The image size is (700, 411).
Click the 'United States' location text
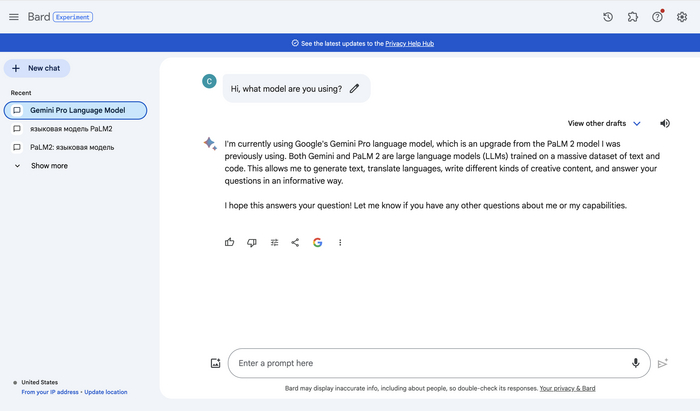[40, 382]
